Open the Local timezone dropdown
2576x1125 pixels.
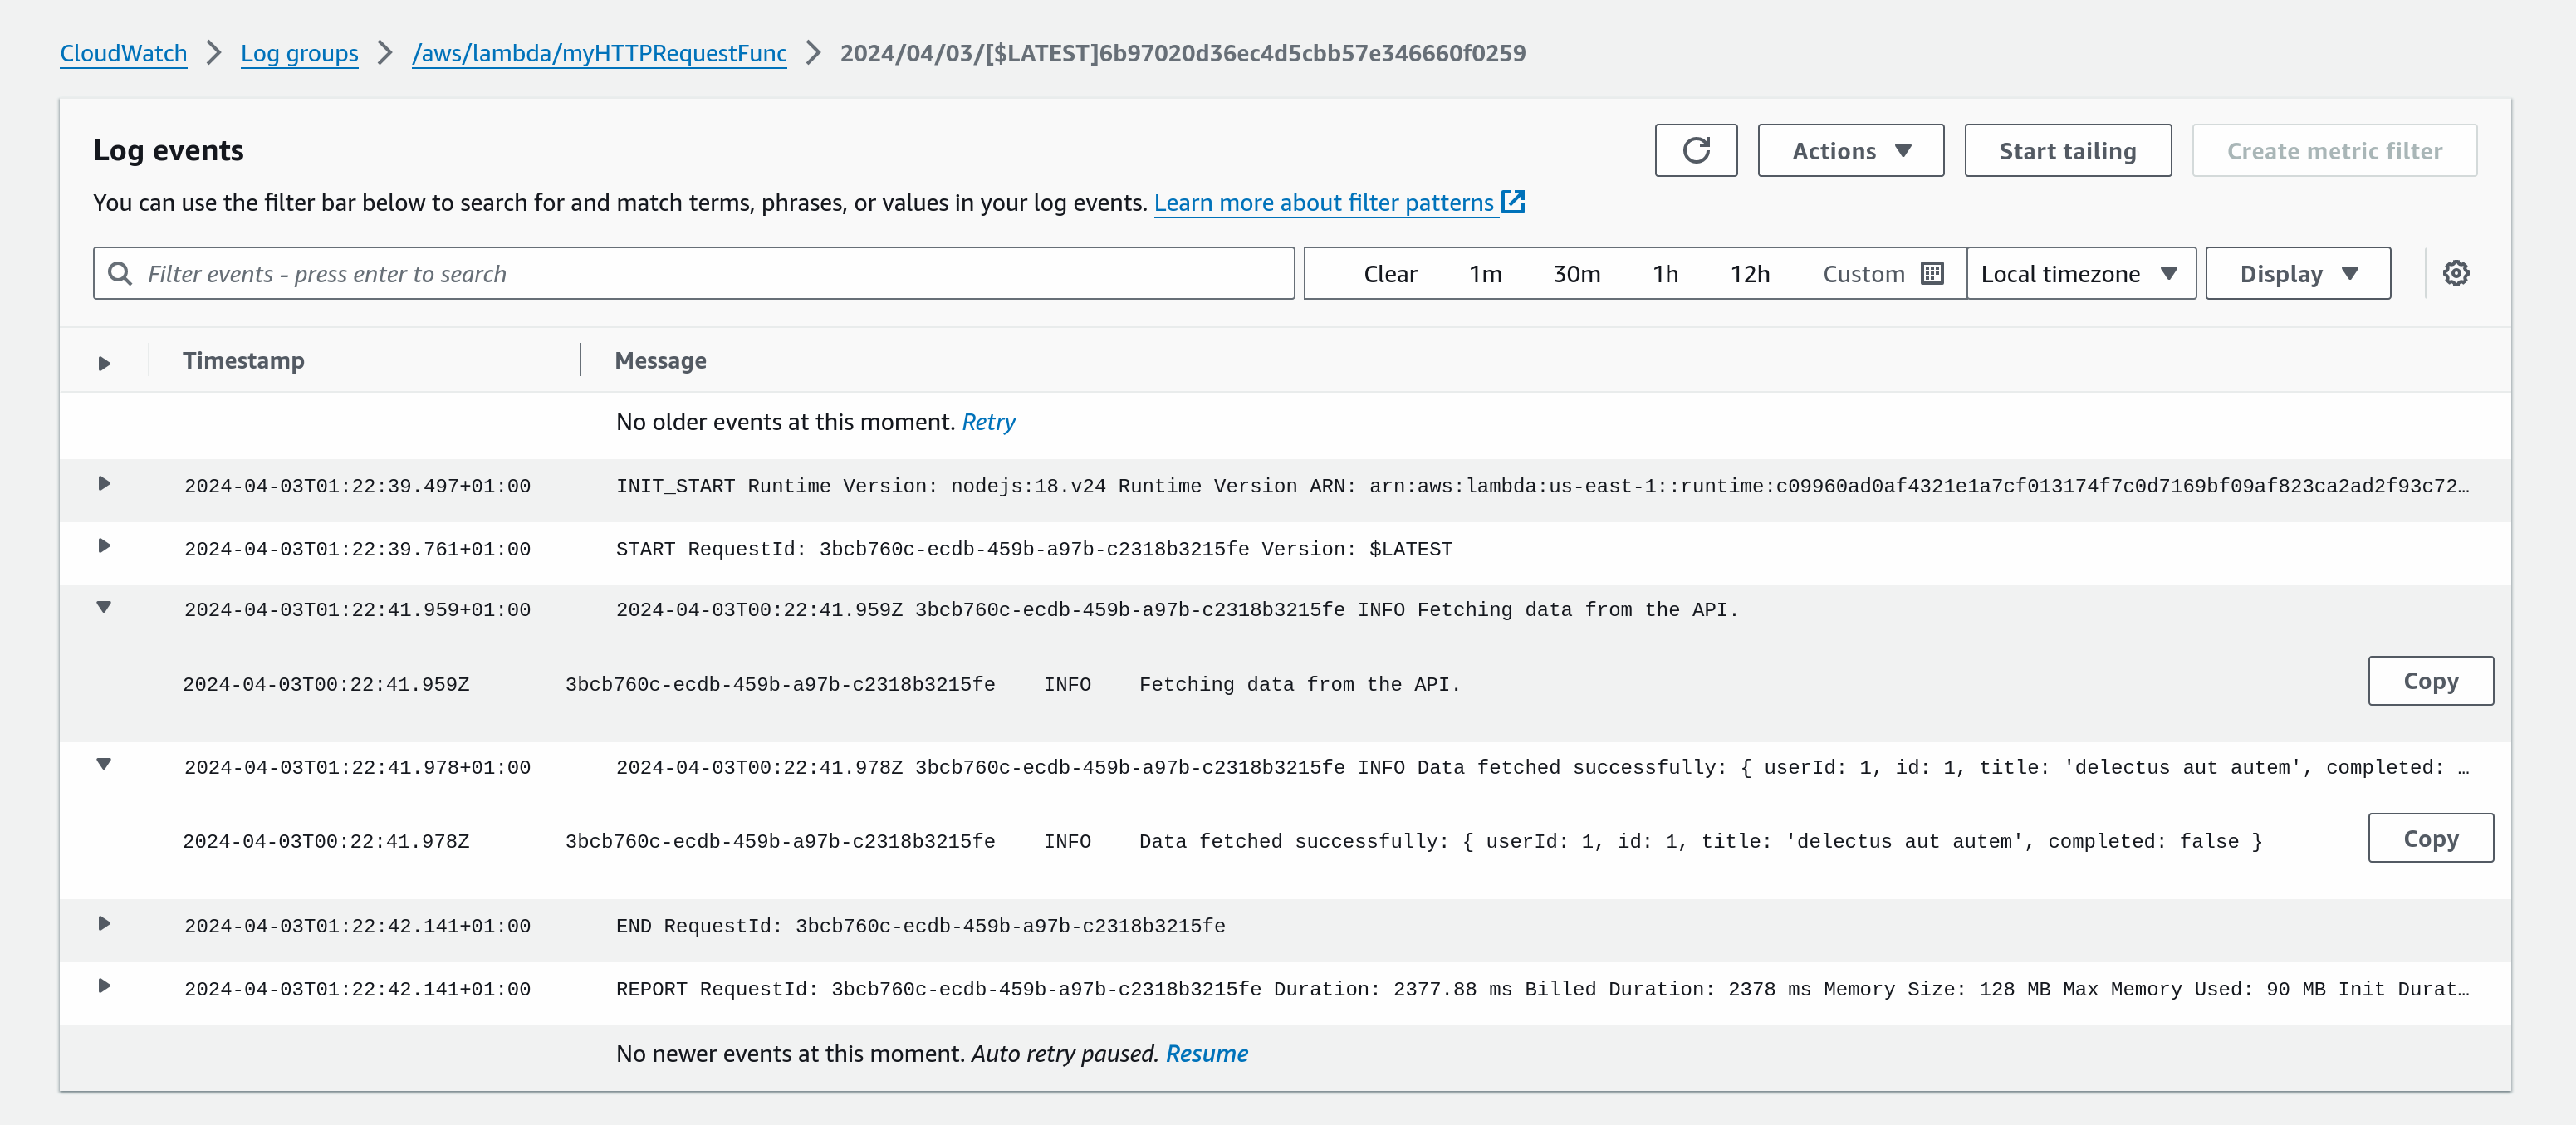point(2079,273)
